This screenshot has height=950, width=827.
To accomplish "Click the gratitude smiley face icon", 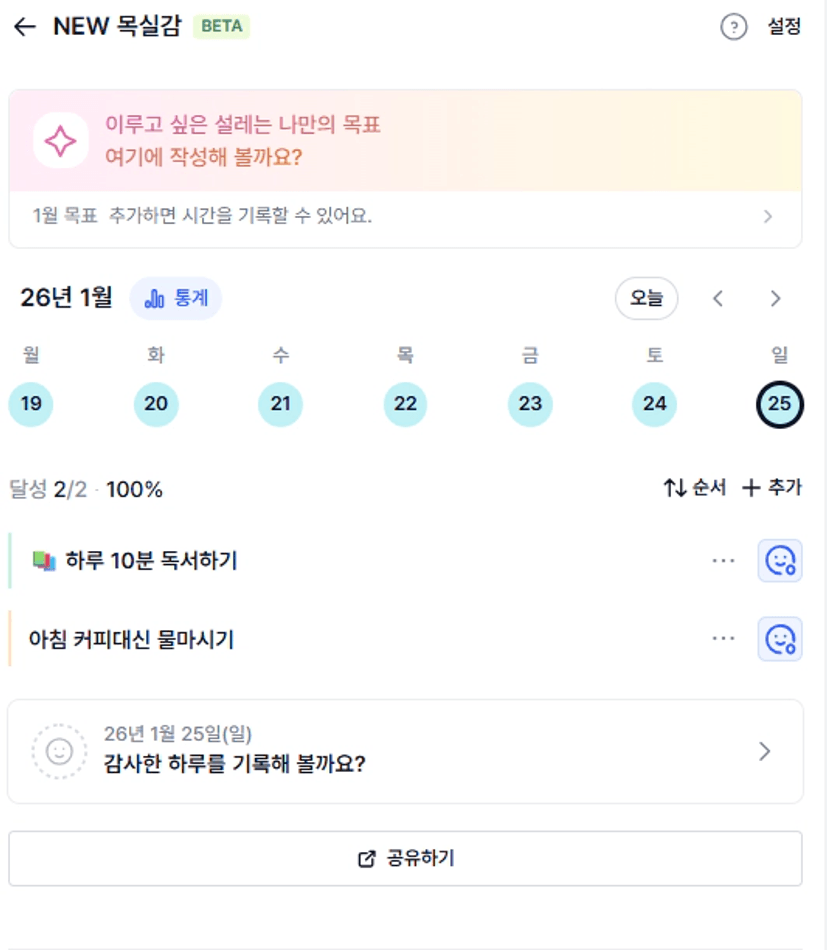I will pos(59,751).
